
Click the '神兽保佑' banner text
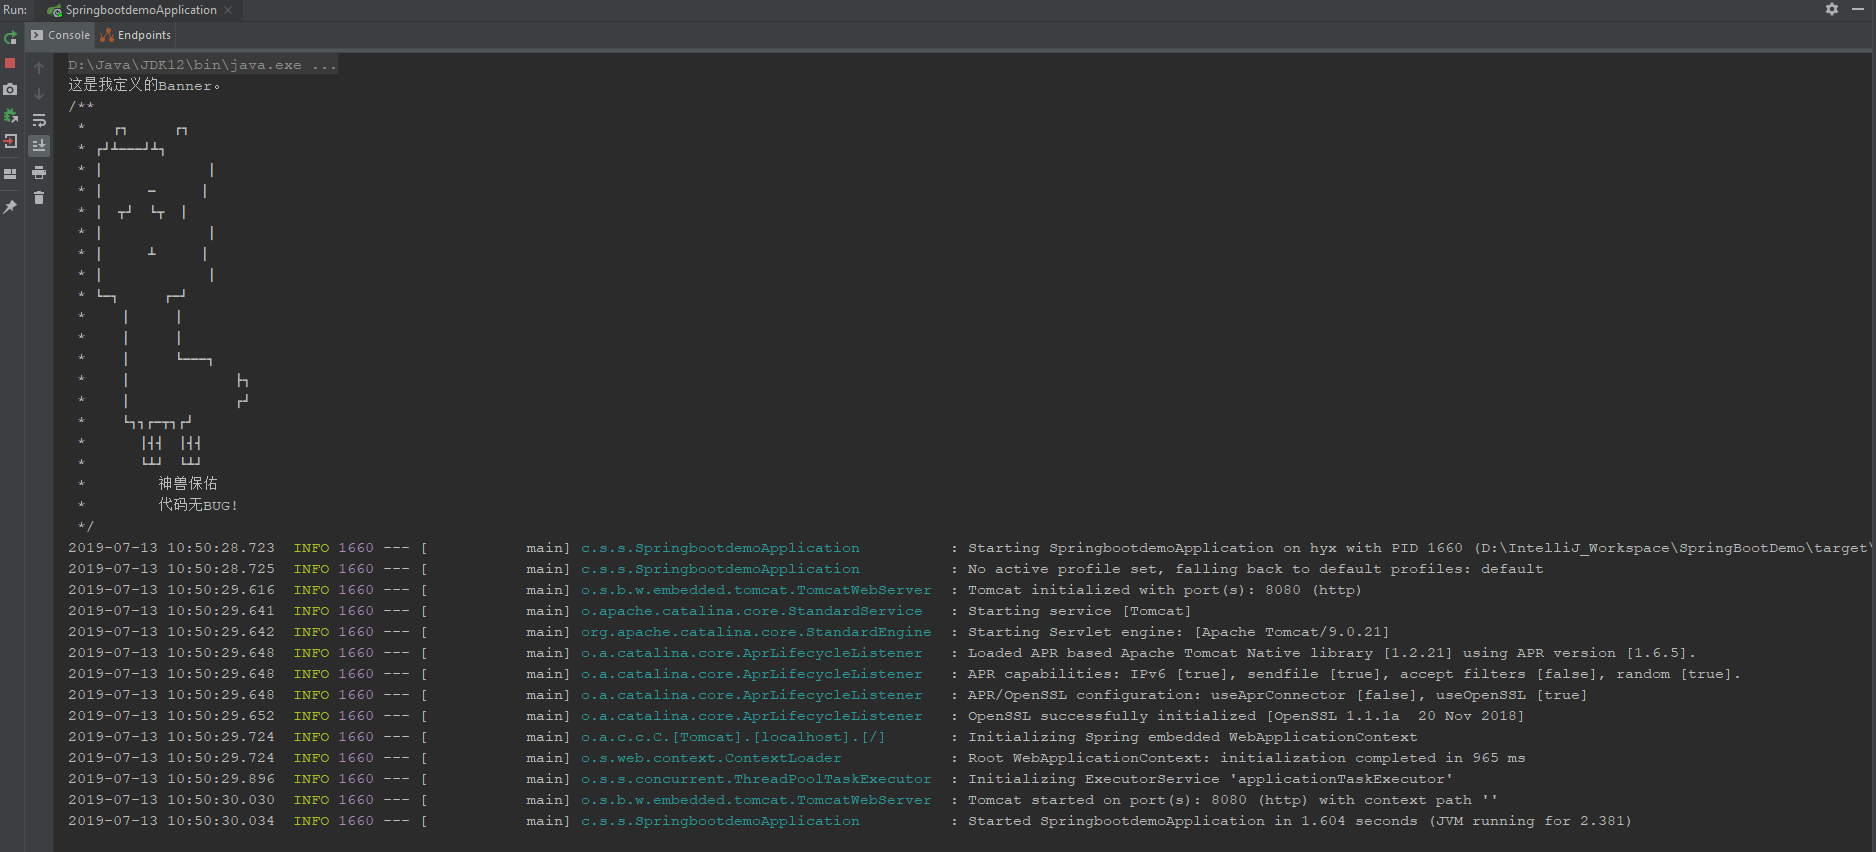pyautogui.click(x=188, y=484)
